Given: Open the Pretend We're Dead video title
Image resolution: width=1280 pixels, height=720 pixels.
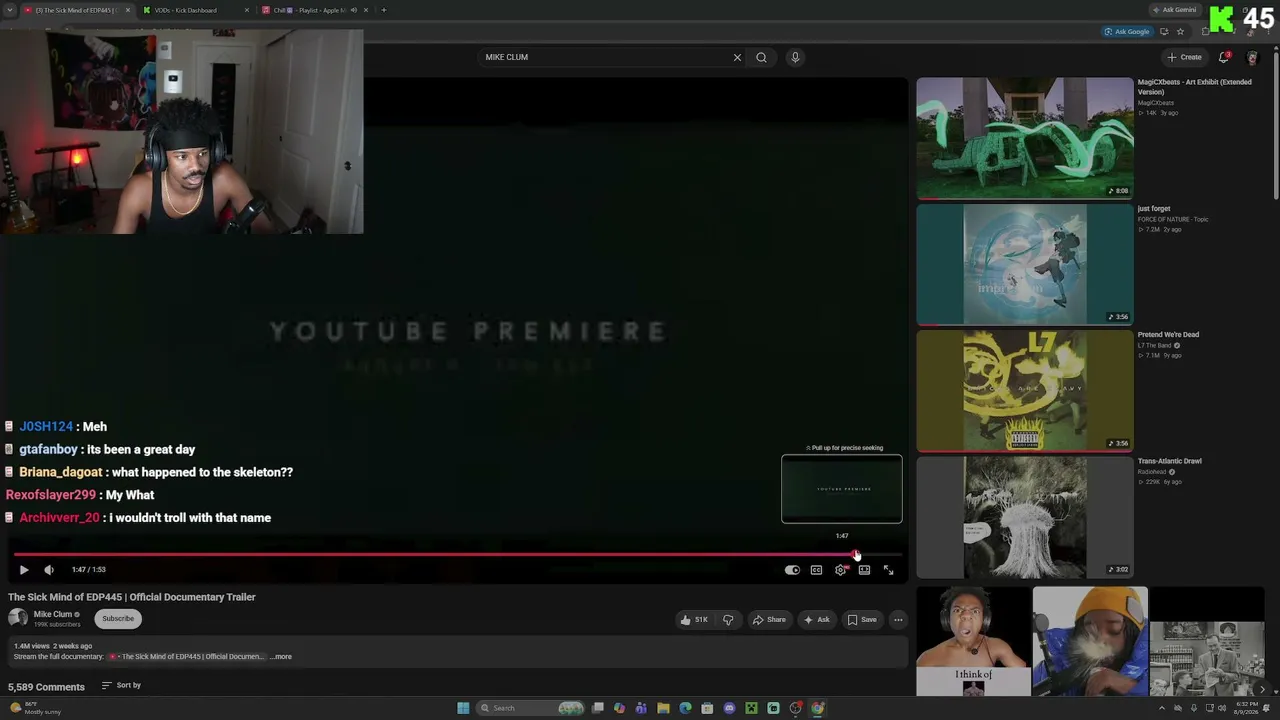Looking at the screenshot, I should pyautogui.click(x=1168, y=335).
